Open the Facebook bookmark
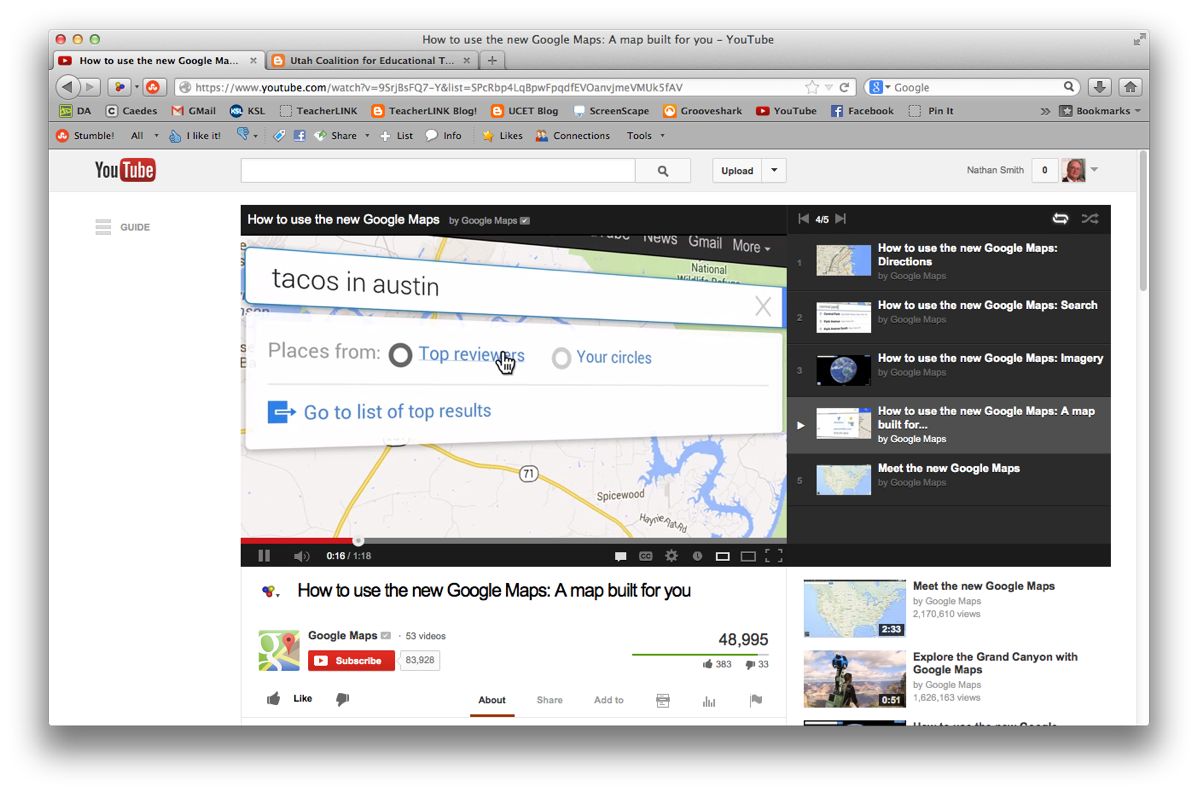This screenshot has width=1198, height=793. pyautogui.click(x=862, y=111)
